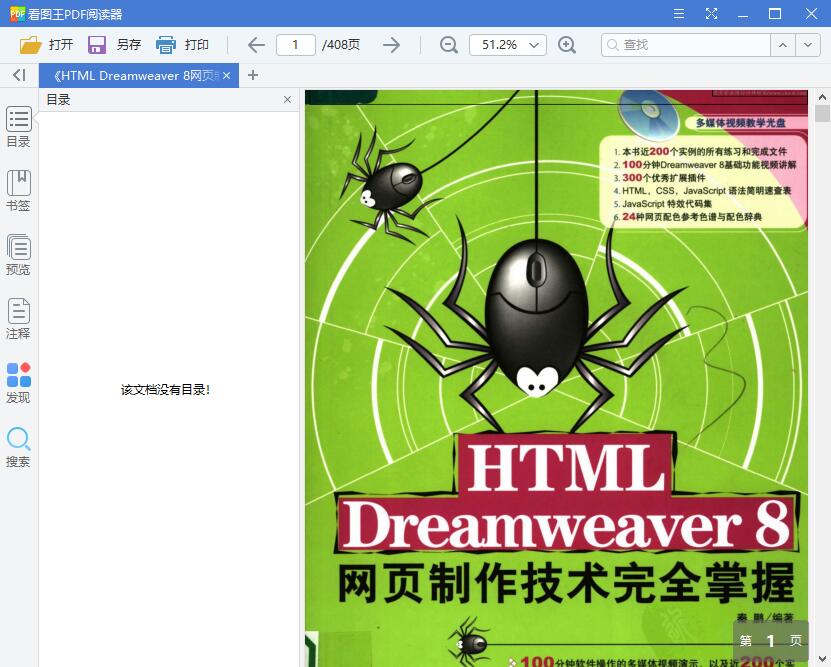Viewport: 831px width, 667px height.
Task: Add a new tab with plus
Action: (253, 75)
